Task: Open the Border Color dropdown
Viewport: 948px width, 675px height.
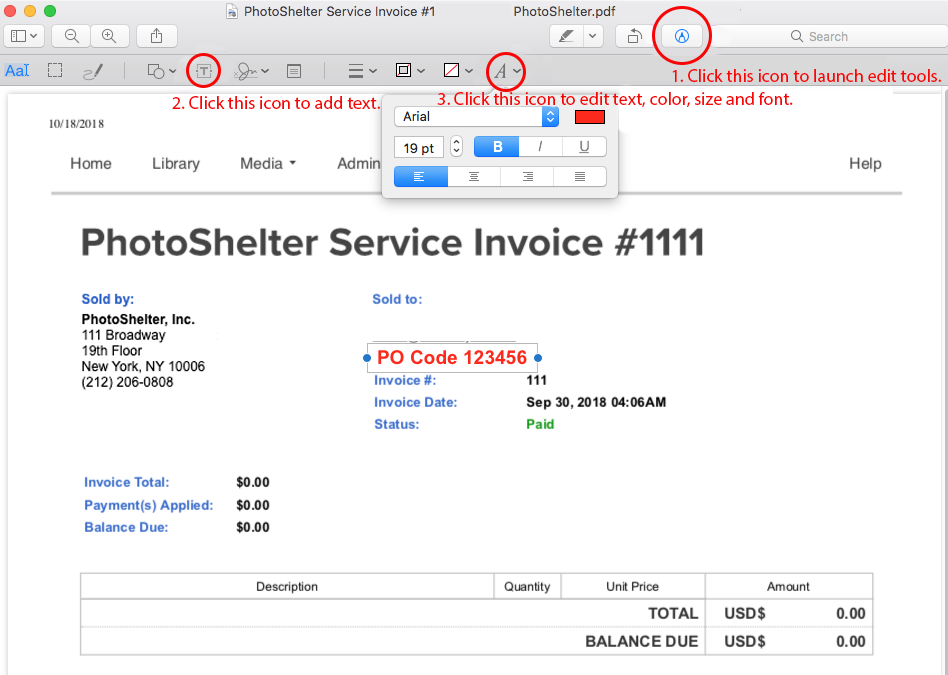Action: click(x=410, y=71)
